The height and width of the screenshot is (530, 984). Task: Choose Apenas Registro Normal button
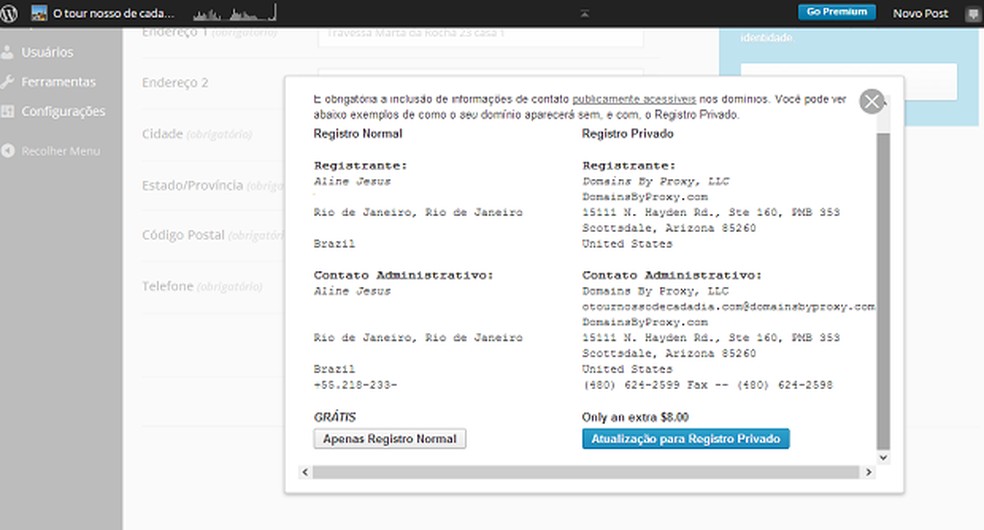tap(390, 438)
